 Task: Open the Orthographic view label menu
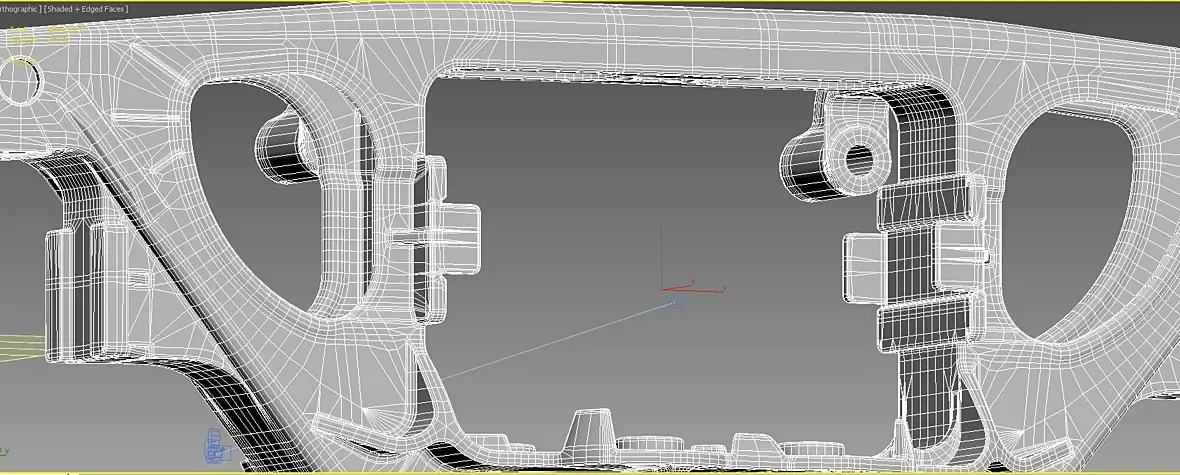[20, 9]
